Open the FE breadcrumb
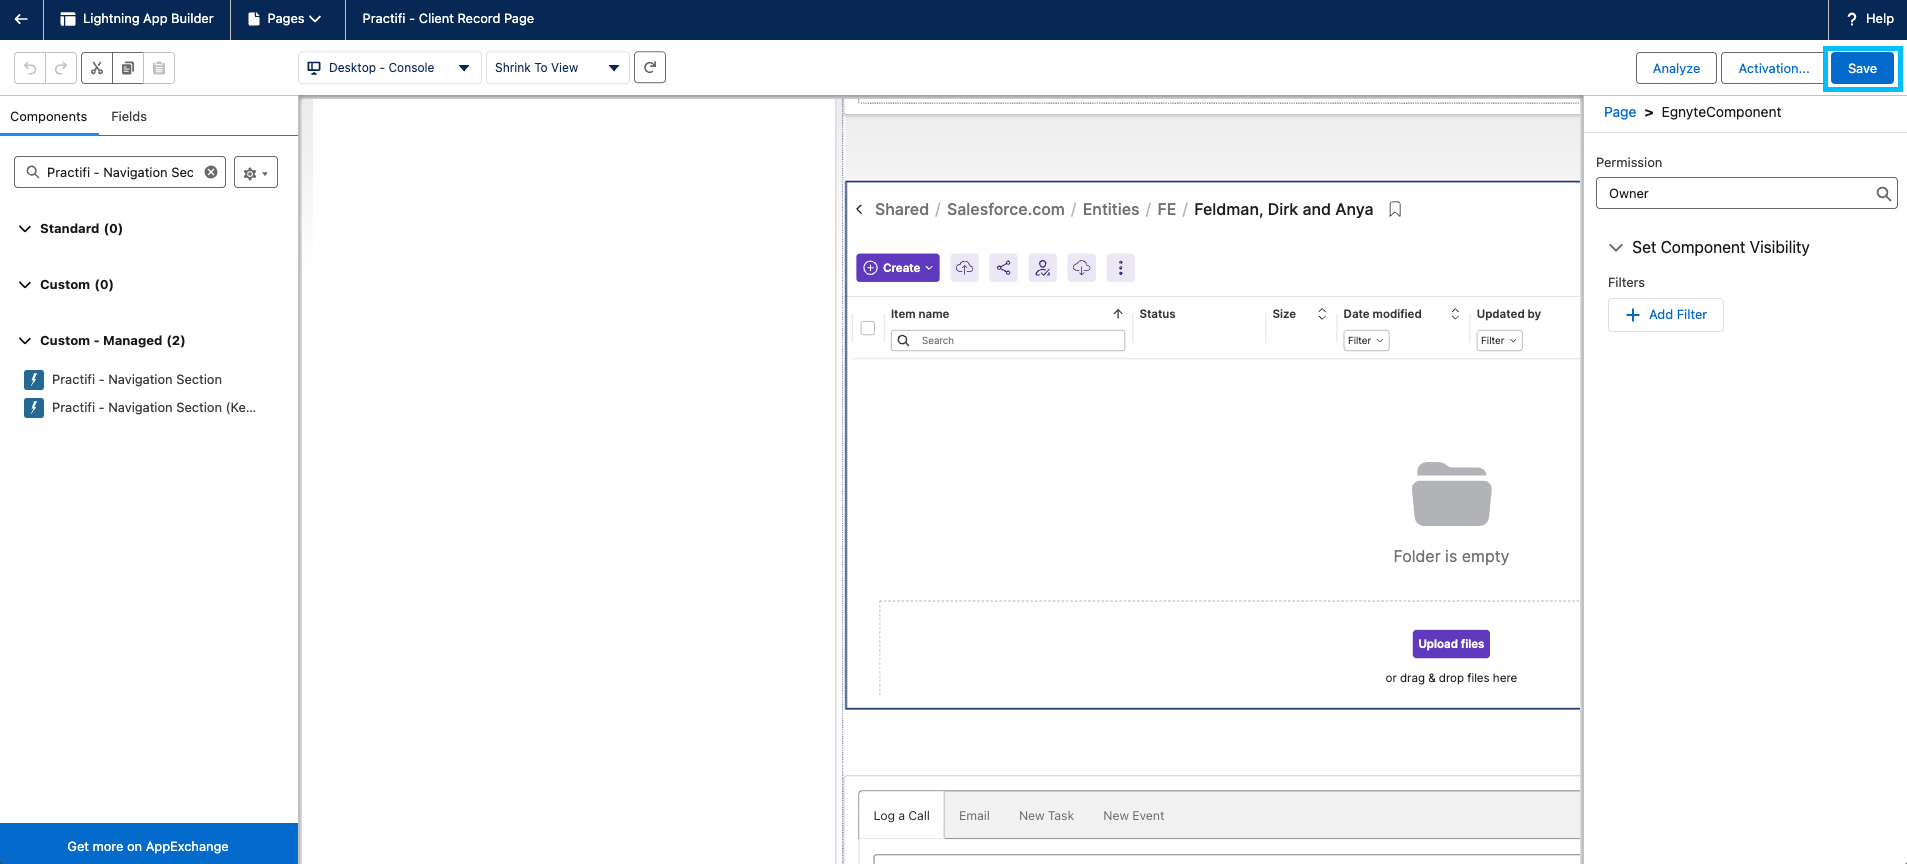This screenshot has width=1907, height=864. (1167, 209)
